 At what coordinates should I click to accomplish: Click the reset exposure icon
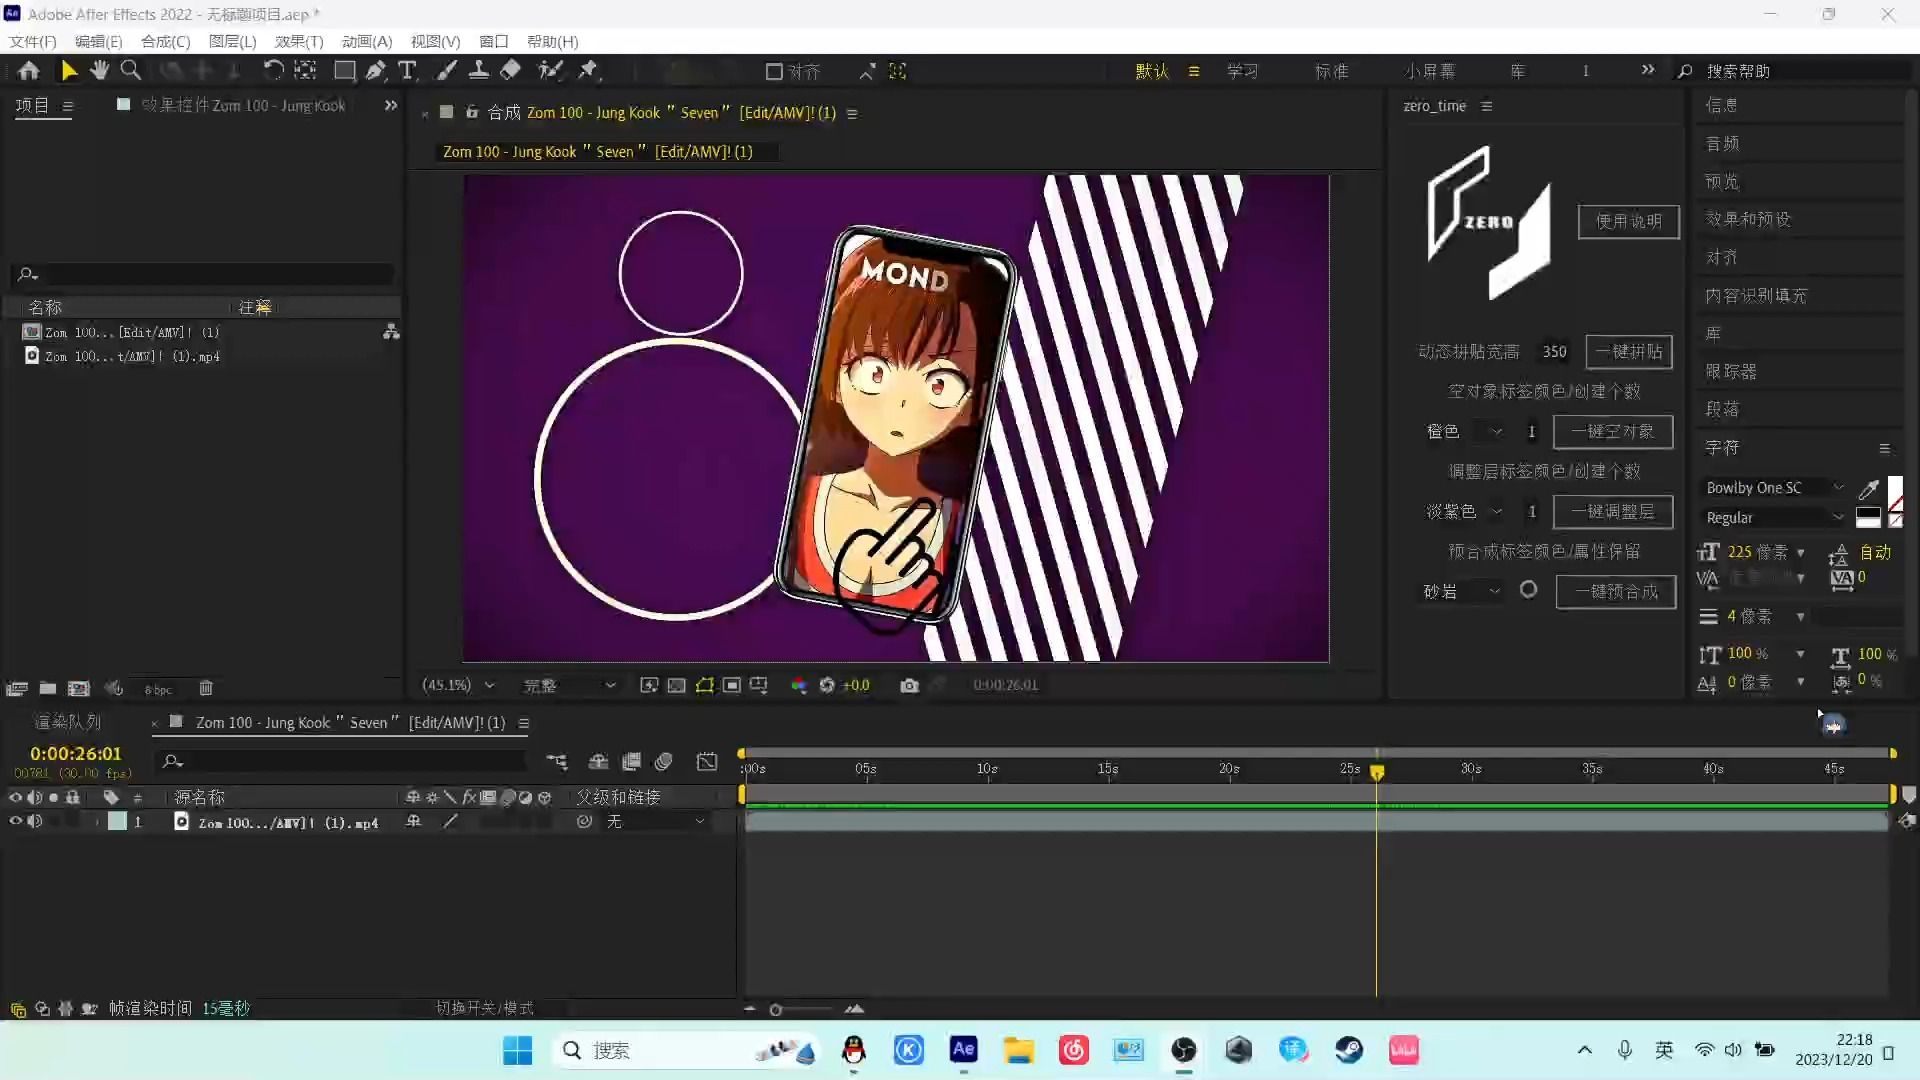[x=827, y=685]
